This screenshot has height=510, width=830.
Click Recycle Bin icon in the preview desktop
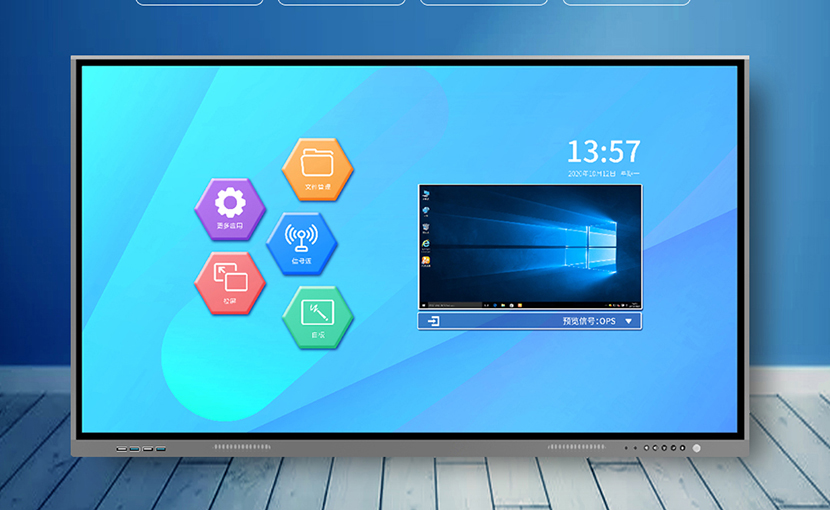426,228
